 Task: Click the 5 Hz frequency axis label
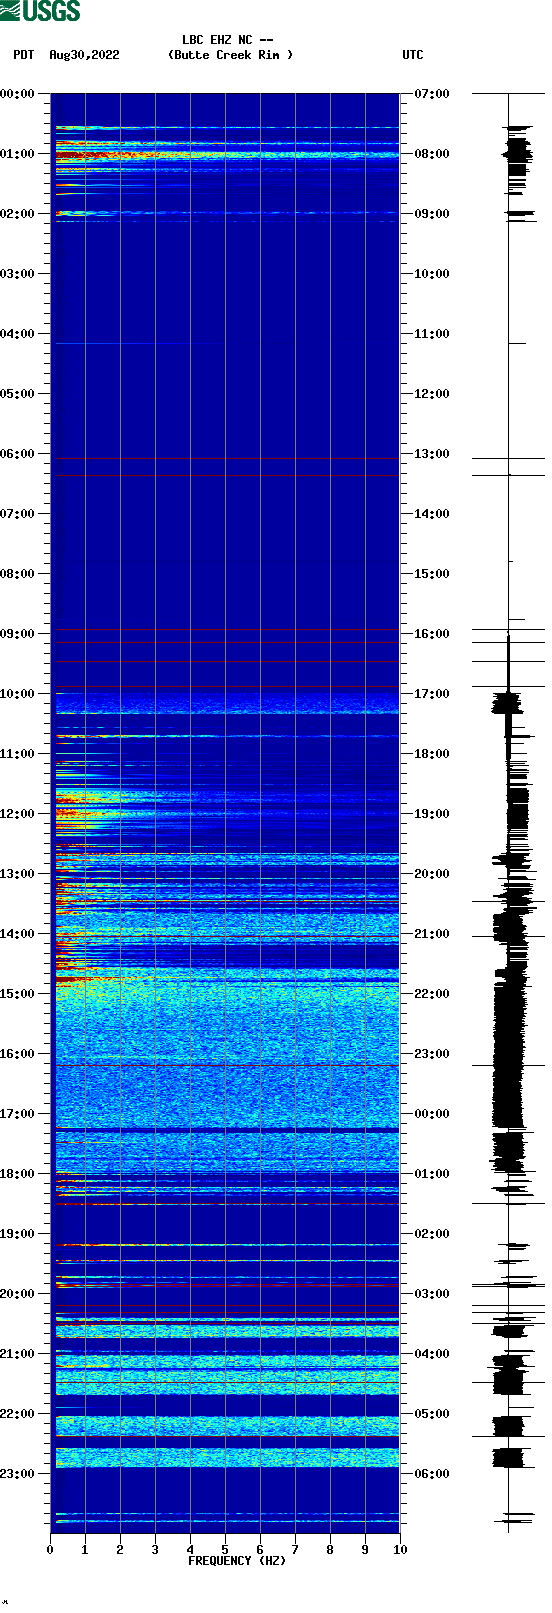225,1550
